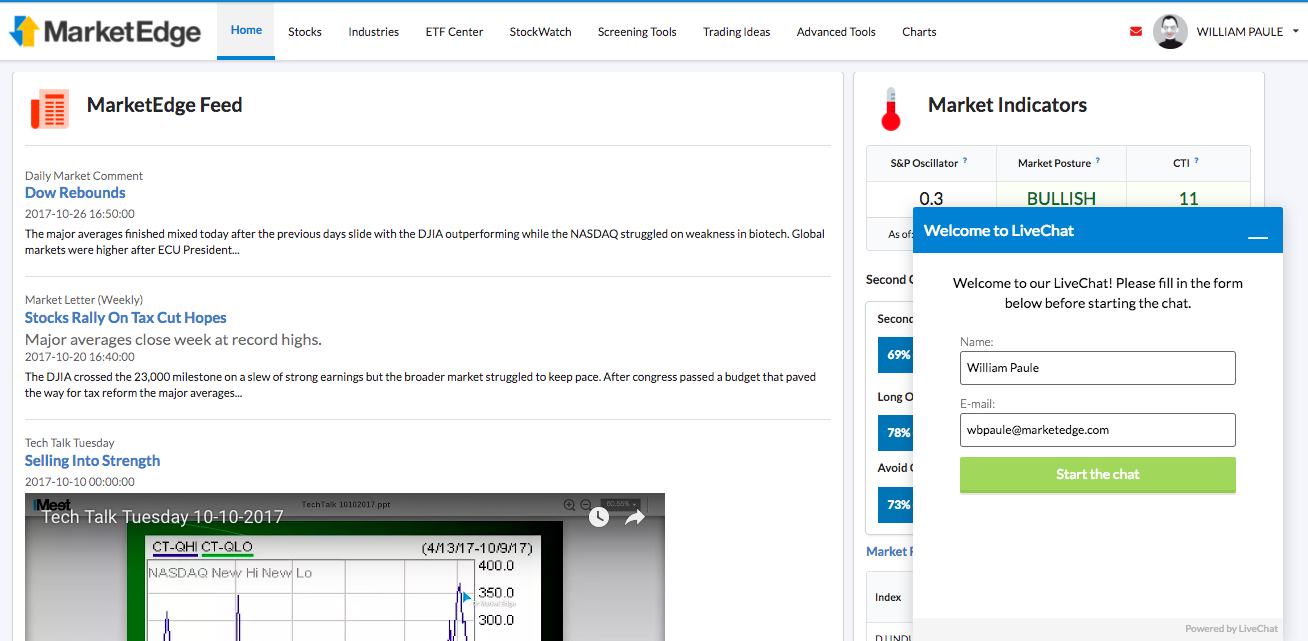Open the Selling Into Strength article
Screen dimensions: 1308x641
(92, 461)
